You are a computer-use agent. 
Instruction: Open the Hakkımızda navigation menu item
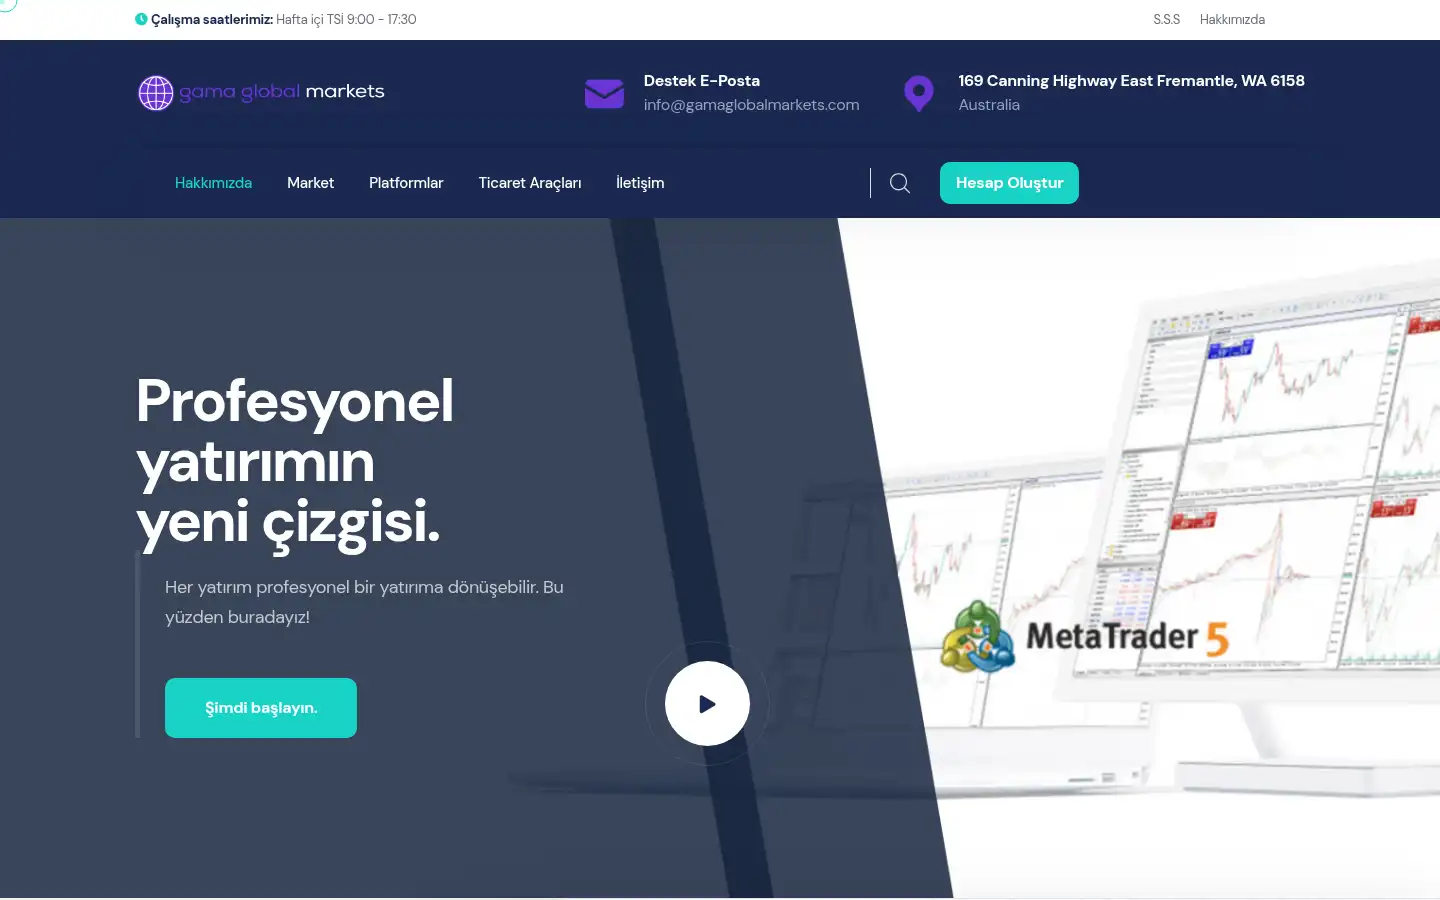pos(213,183)
